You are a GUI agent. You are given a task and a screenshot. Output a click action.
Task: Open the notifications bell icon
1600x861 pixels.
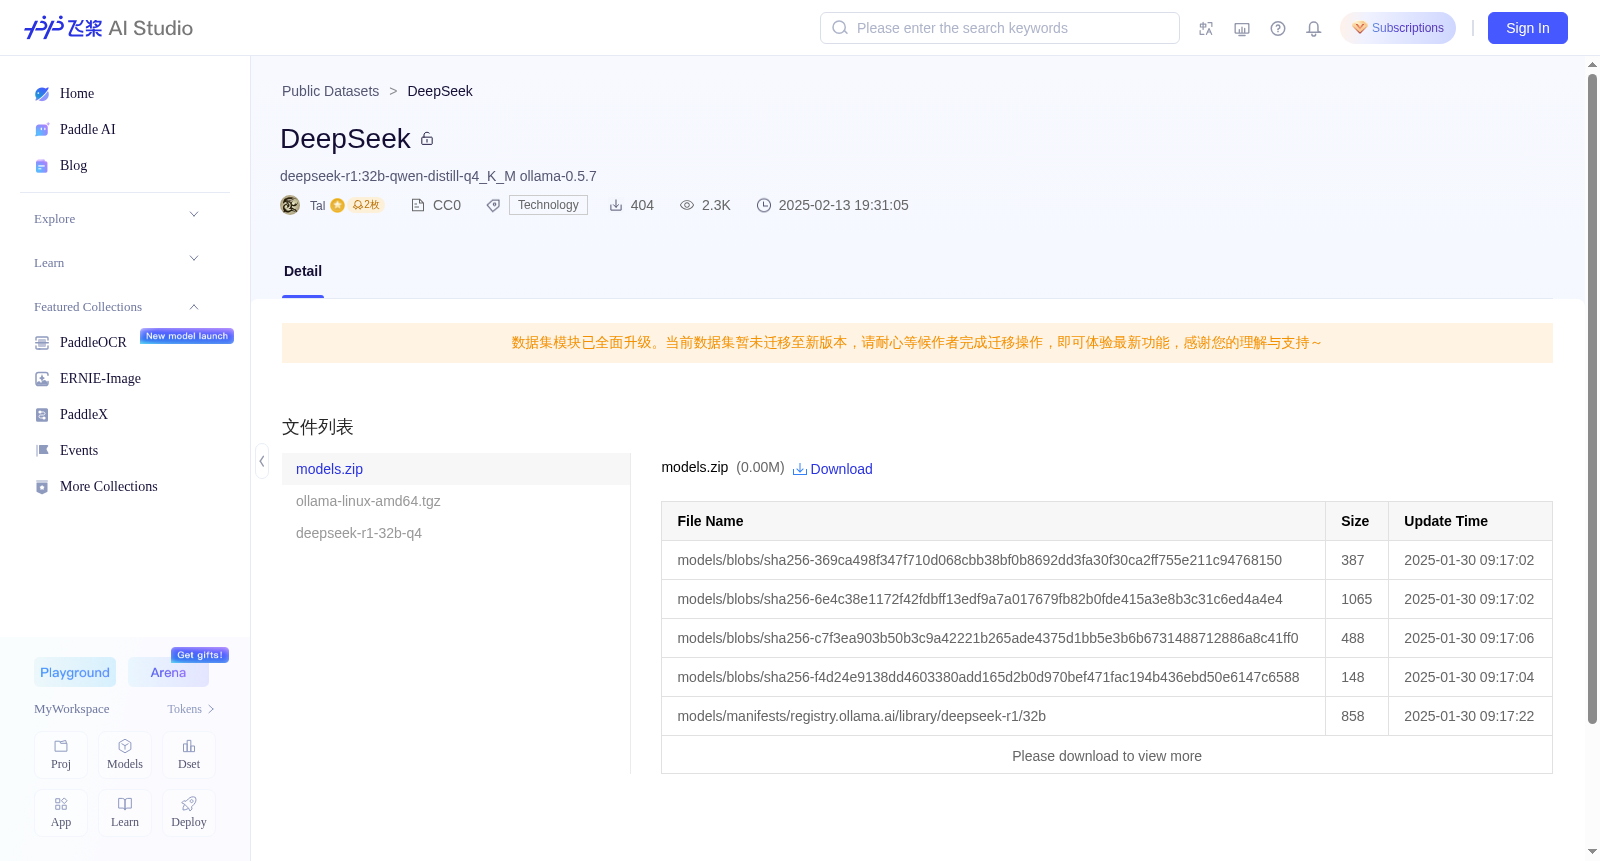[x=1314, y=28]
